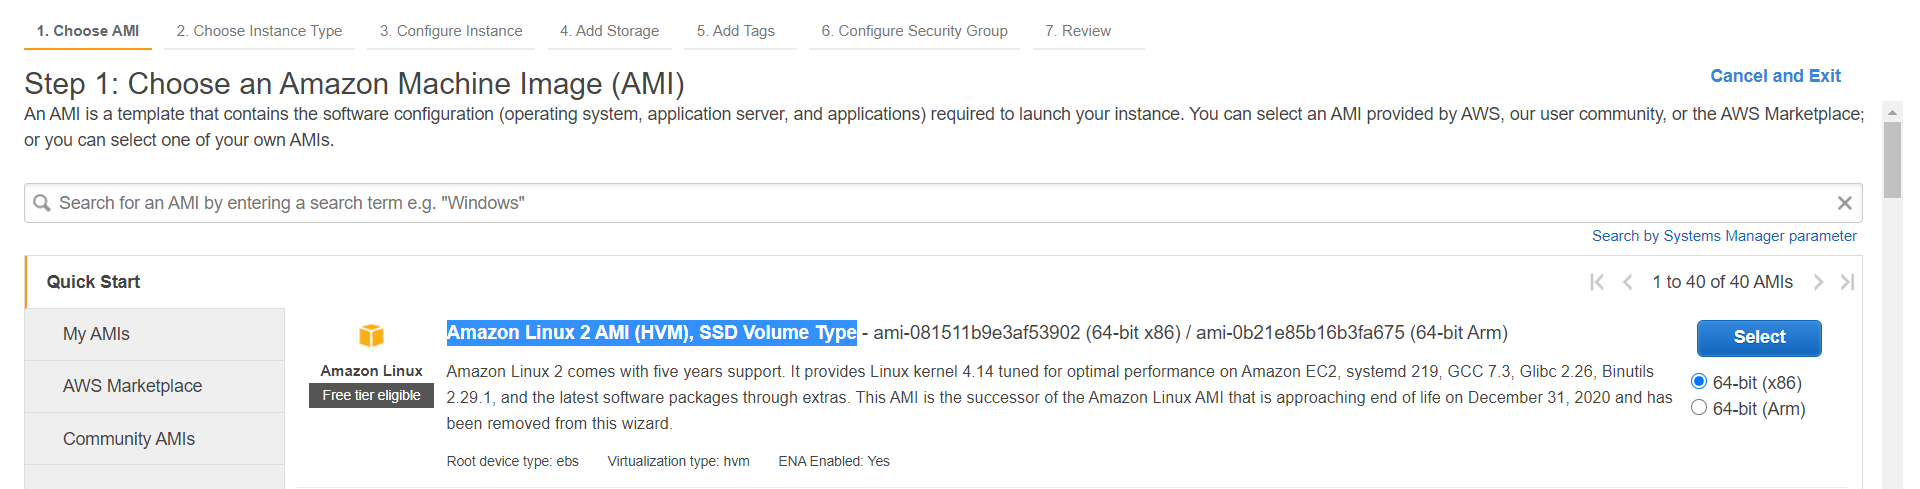Open the Choose Instance Type step
The width and height of the screenshot is (1920, 489).
pos(259,31)
